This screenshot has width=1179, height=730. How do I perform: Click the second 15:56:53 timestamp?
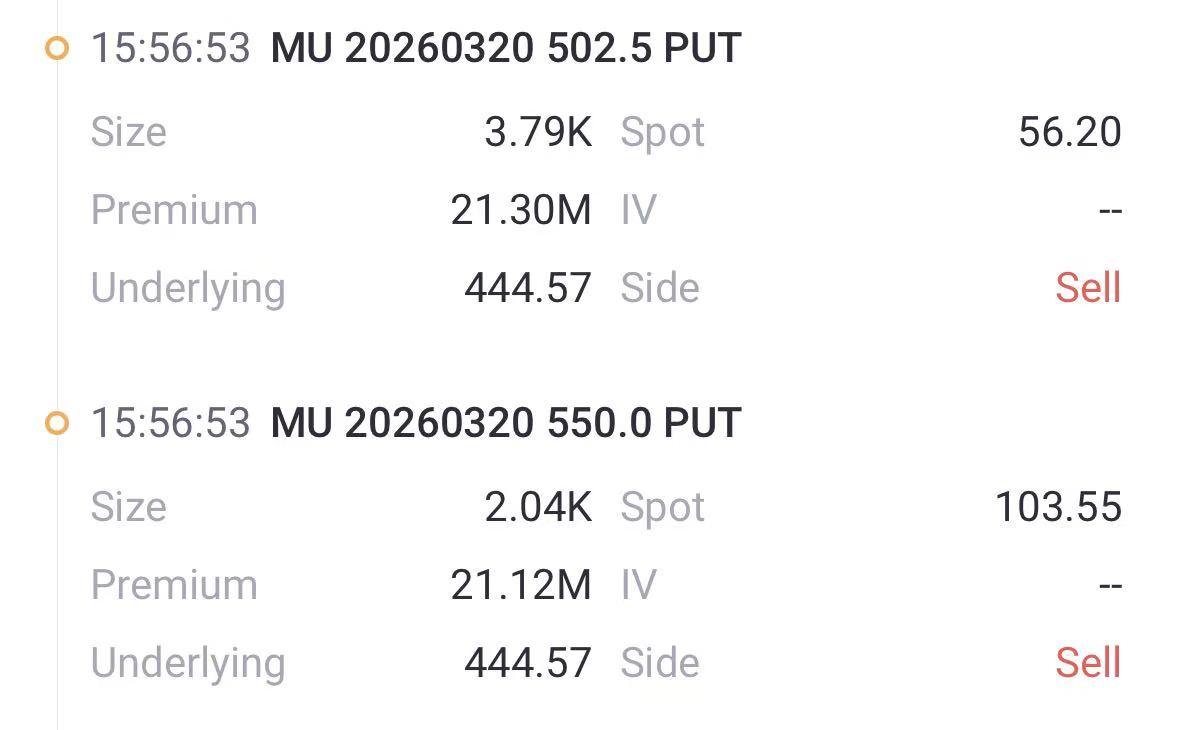tap(170, 423)
